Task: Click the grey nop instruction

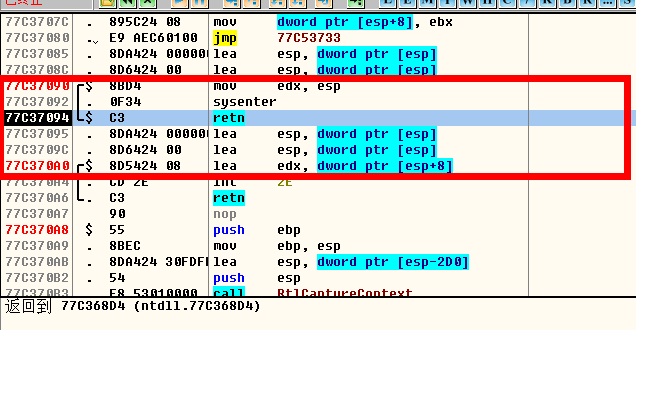Action: tap(225, 214)
